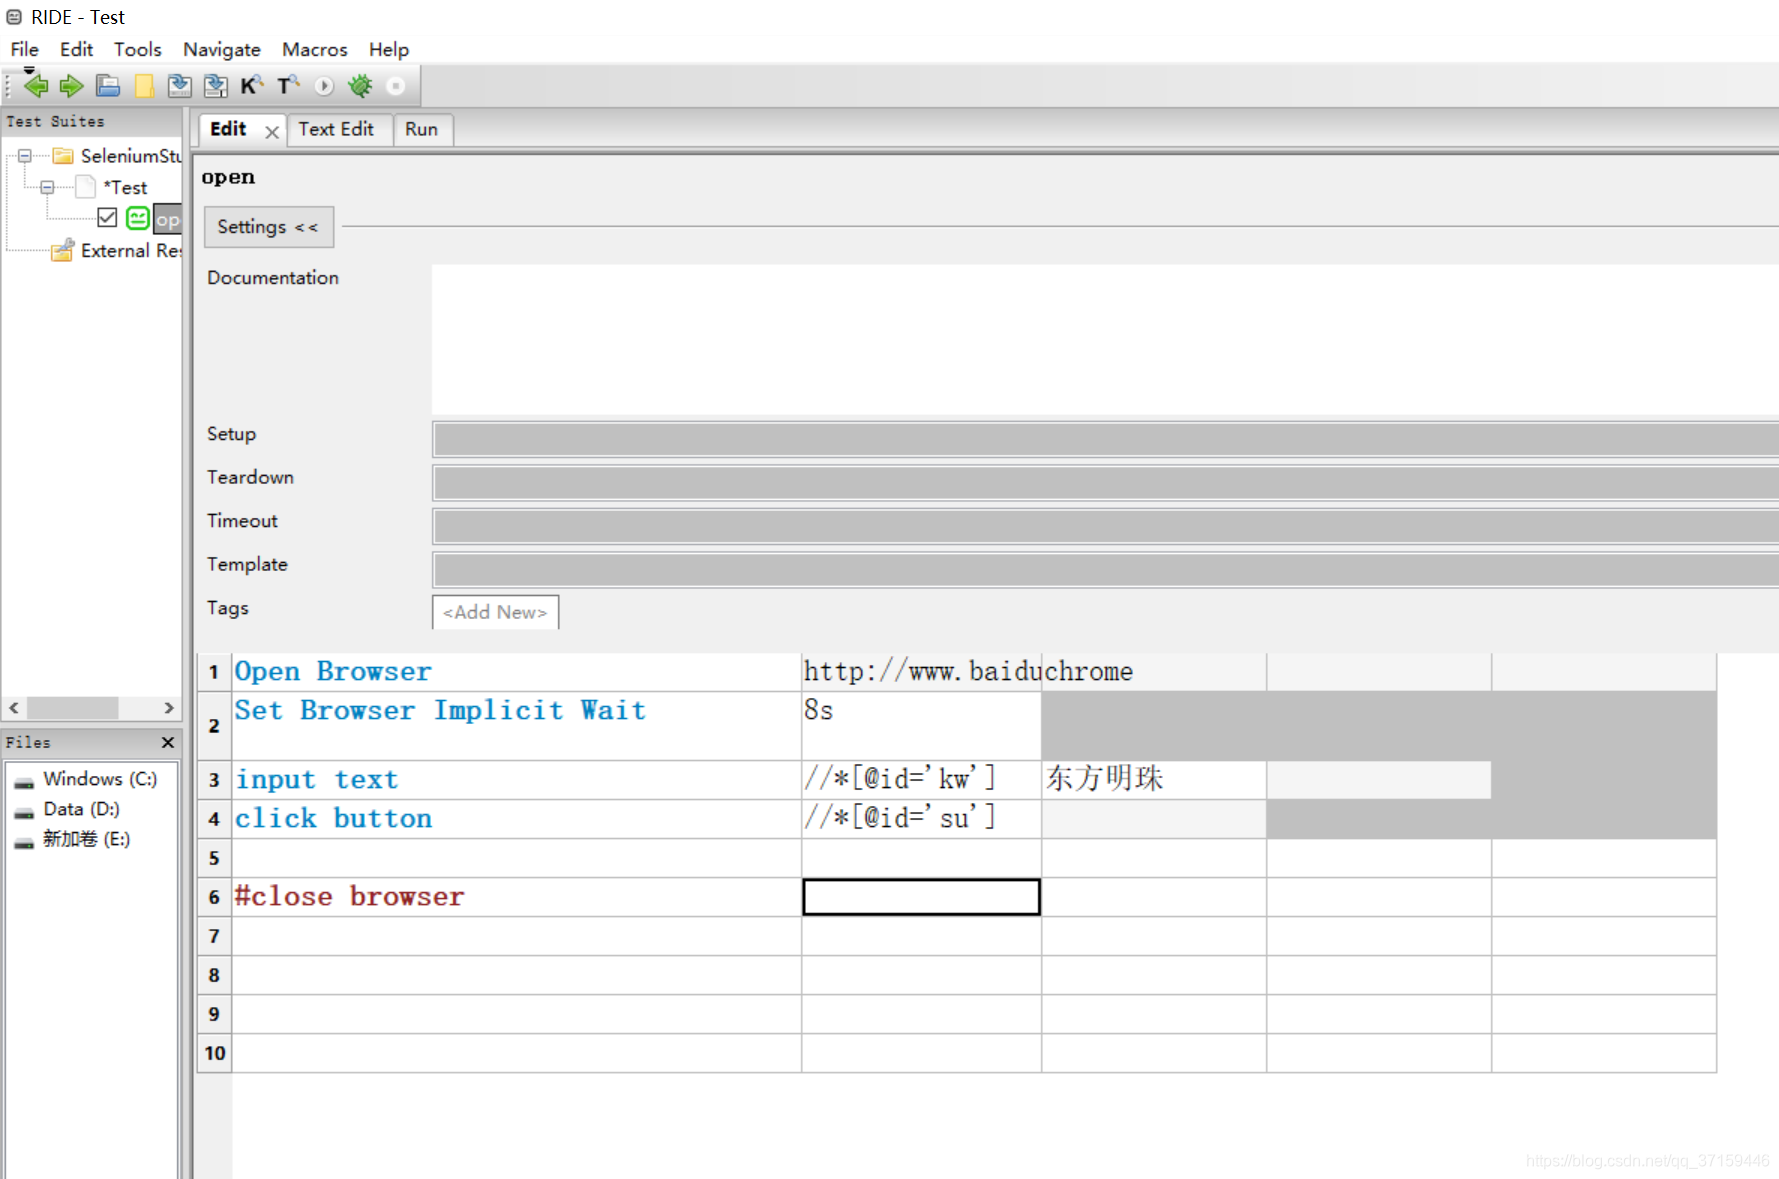Click <Add New> to add a tag
1779x1179 pixels.
tap(494, 612)
